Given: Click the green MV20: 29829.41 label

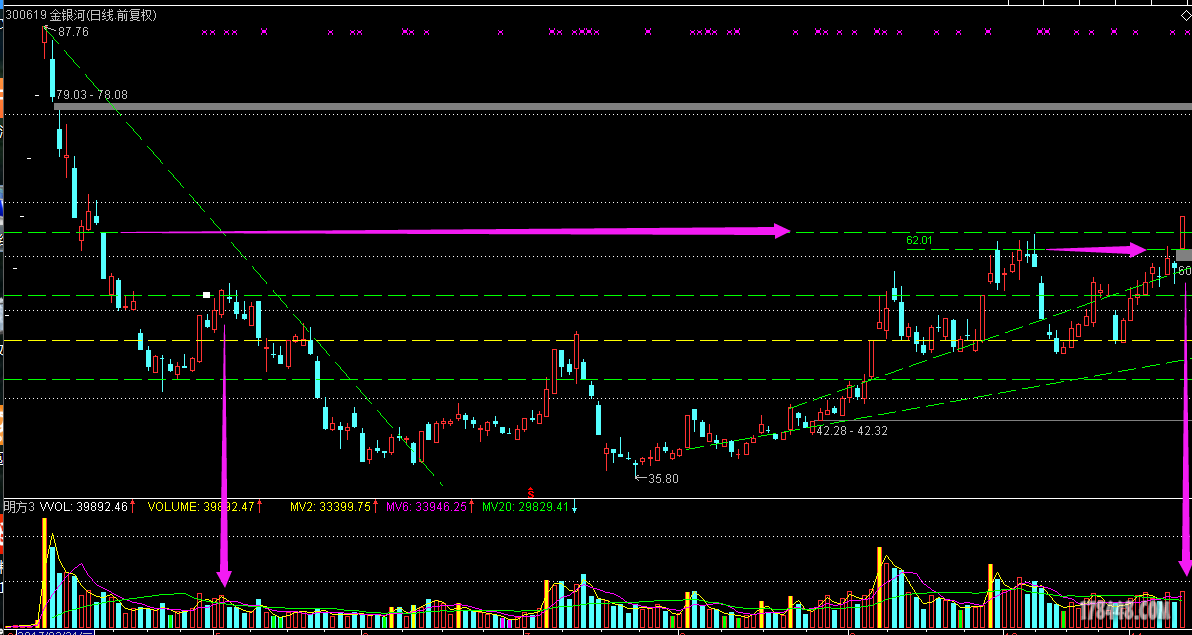Looking at the screenshot, I should click(x=525, y=506).
